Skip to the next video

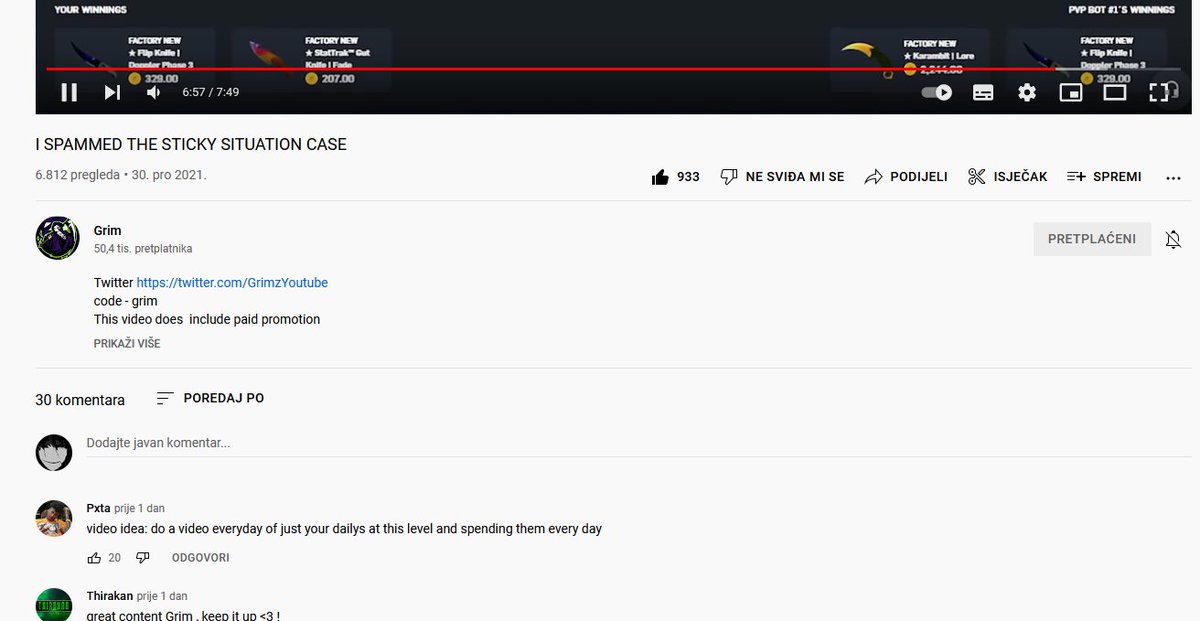click(x=112, y=92)
